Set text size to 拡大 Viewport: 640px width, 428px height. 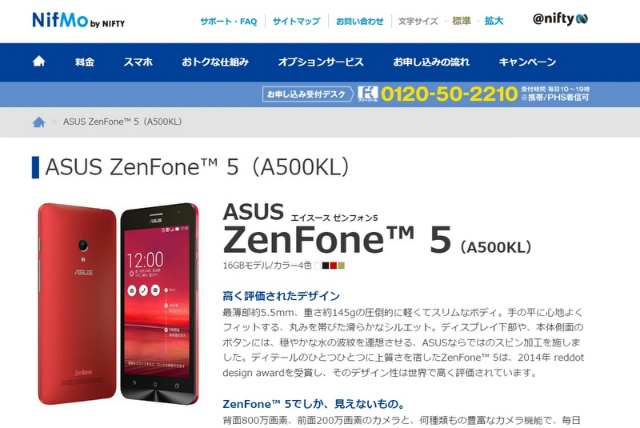(x=494, y=21)
